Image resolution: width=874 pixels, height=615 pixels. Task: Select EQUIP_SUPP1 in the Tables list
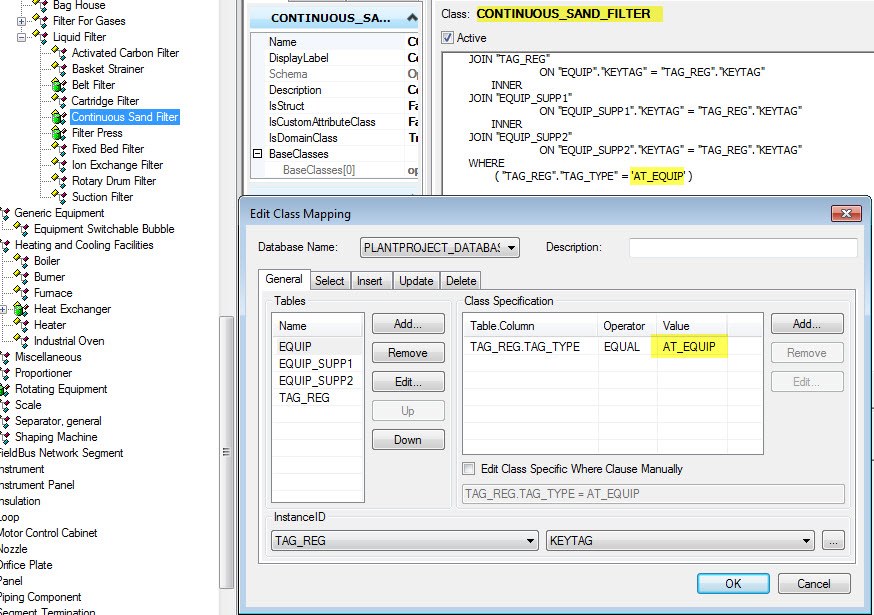point(317,364)
